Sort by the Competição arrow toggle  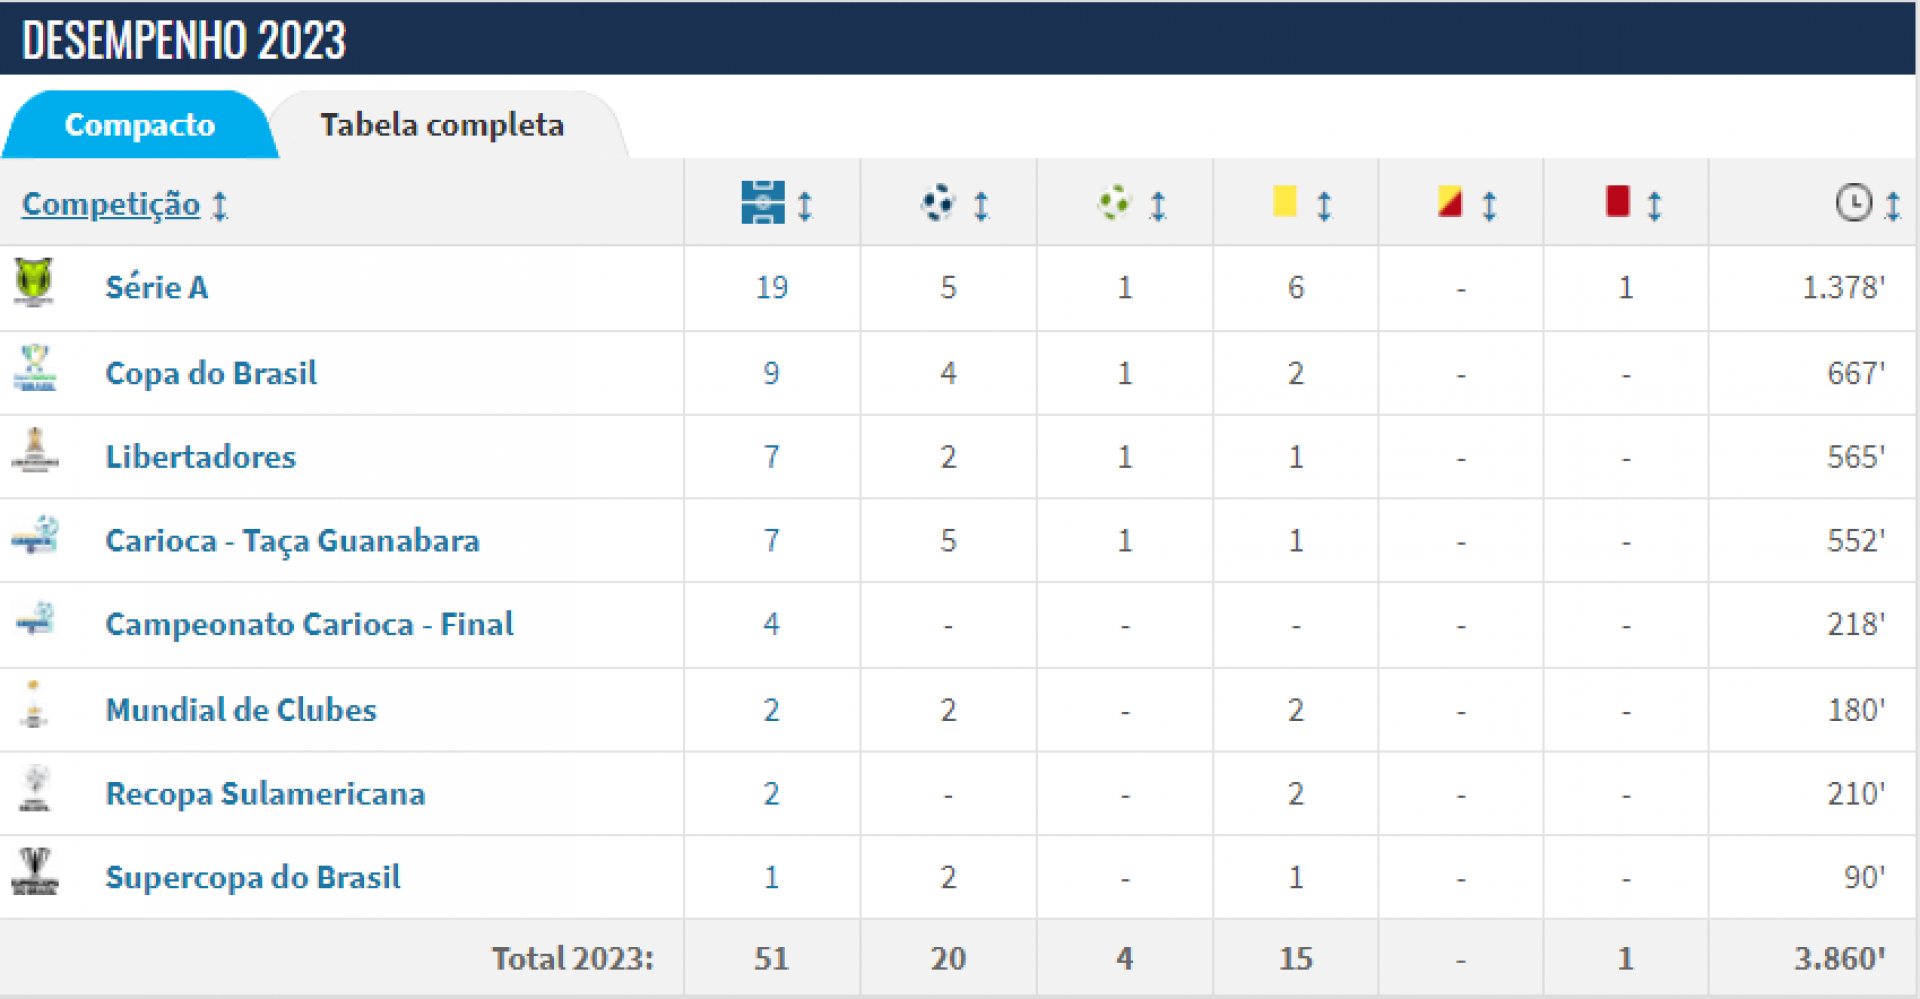pyautogui.click(x=220, y=206)
